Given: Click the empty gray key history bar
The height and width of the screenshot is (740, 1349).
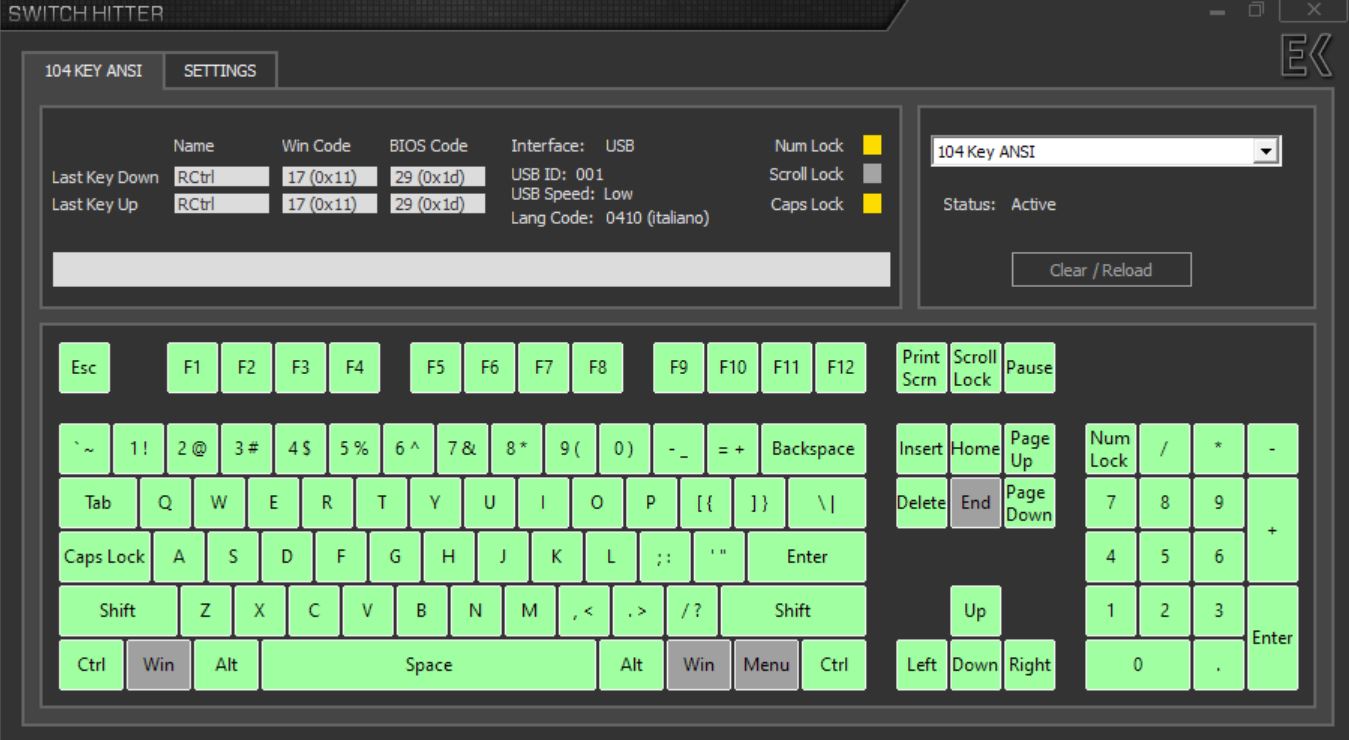Looking at the screenshot, I should (x=471, y=270).
